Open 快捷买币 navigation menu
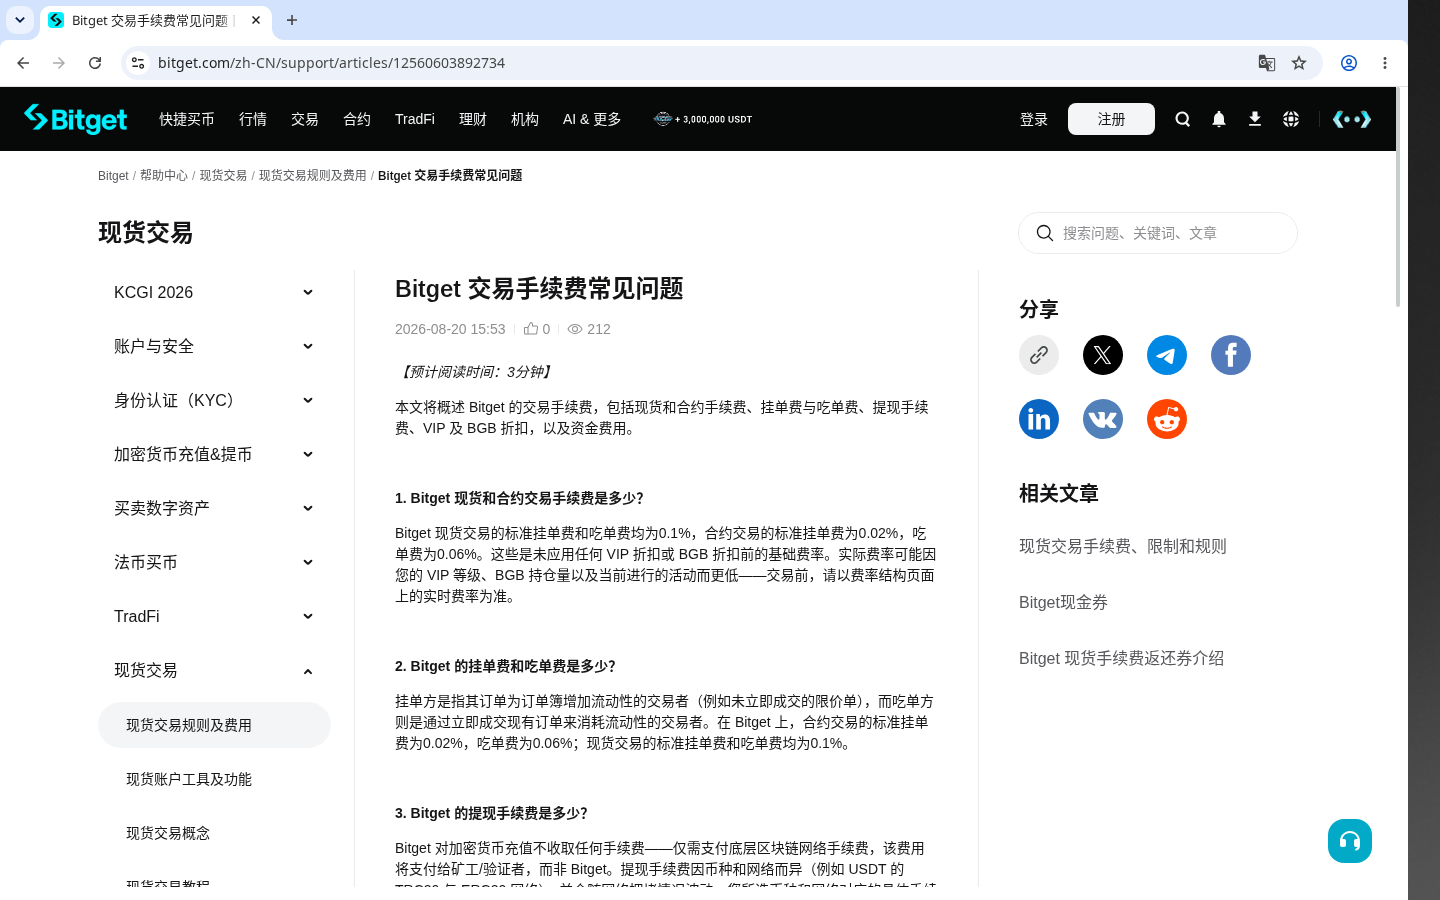 187,119
